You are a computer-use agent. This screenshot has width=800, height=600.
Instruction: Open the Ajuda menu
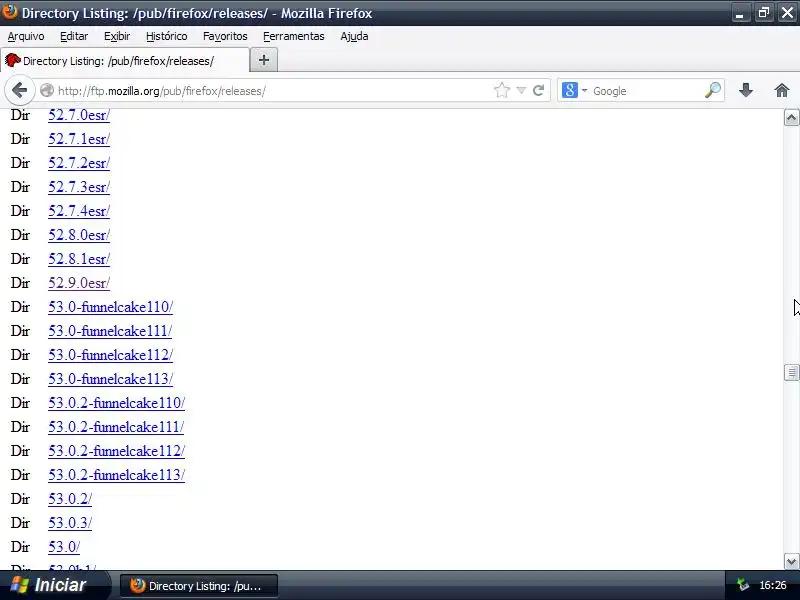[x=354, y=36]
